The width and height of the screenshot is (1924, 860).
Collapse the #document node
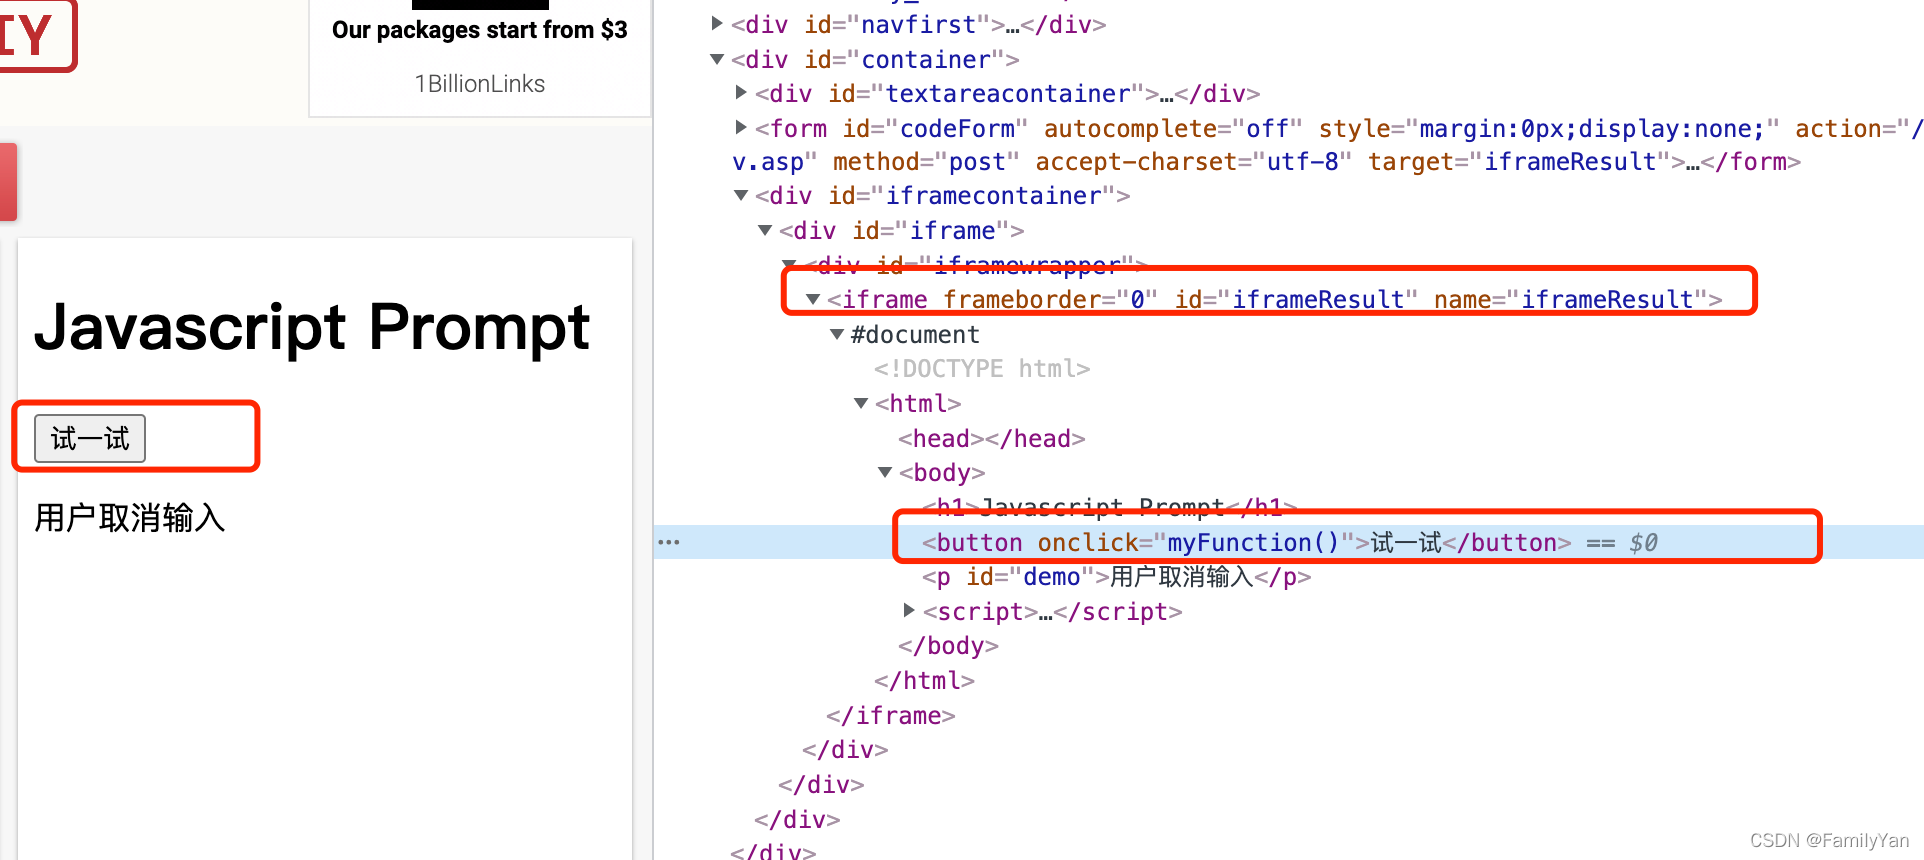(837, 334)
